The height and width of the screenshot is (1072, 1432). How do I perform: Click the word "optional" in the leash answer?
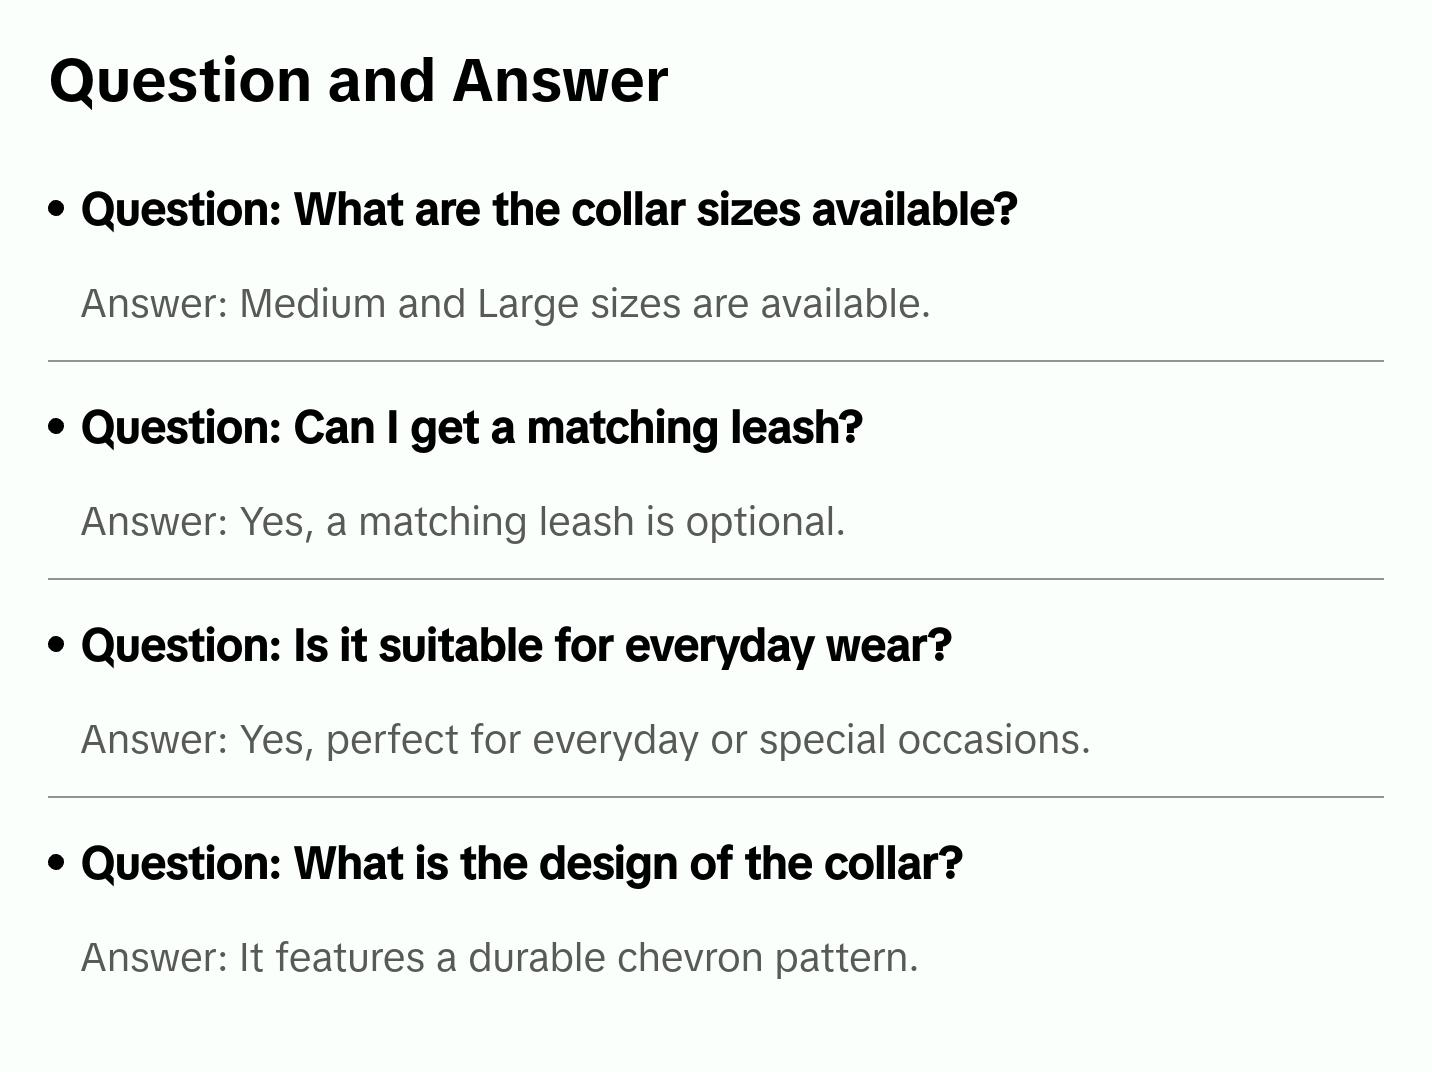click(x=765, y=522)
